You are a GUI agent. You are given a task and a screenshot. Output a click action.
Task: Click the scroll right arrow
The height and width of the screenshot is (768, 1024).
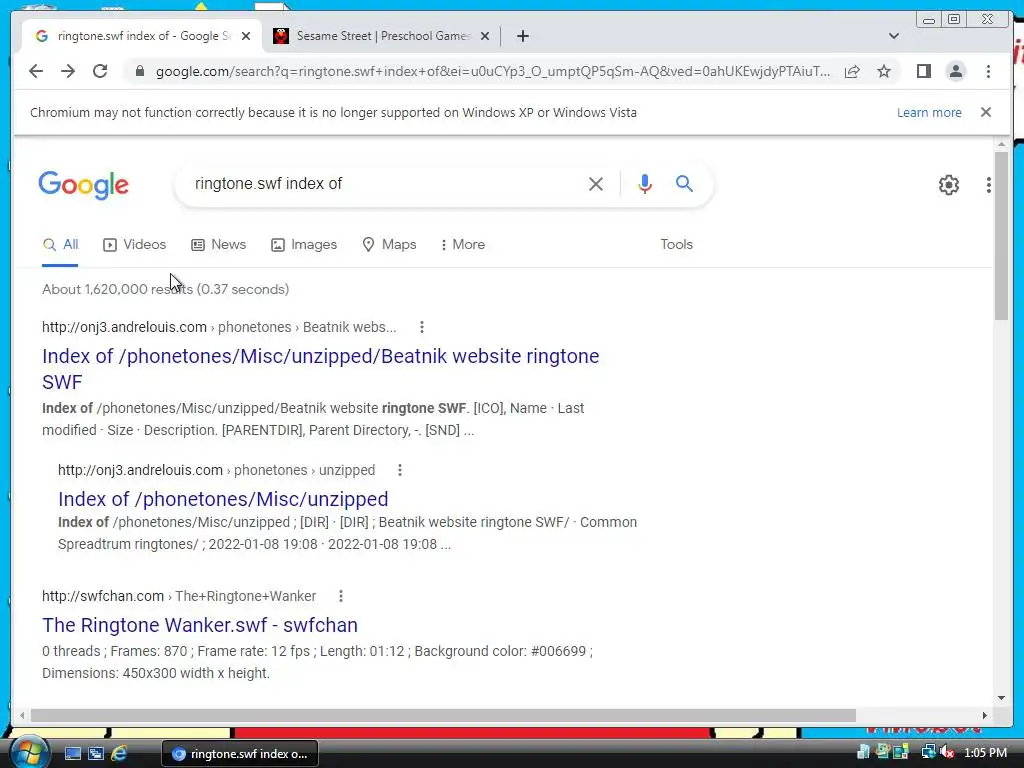click(984, 716)
